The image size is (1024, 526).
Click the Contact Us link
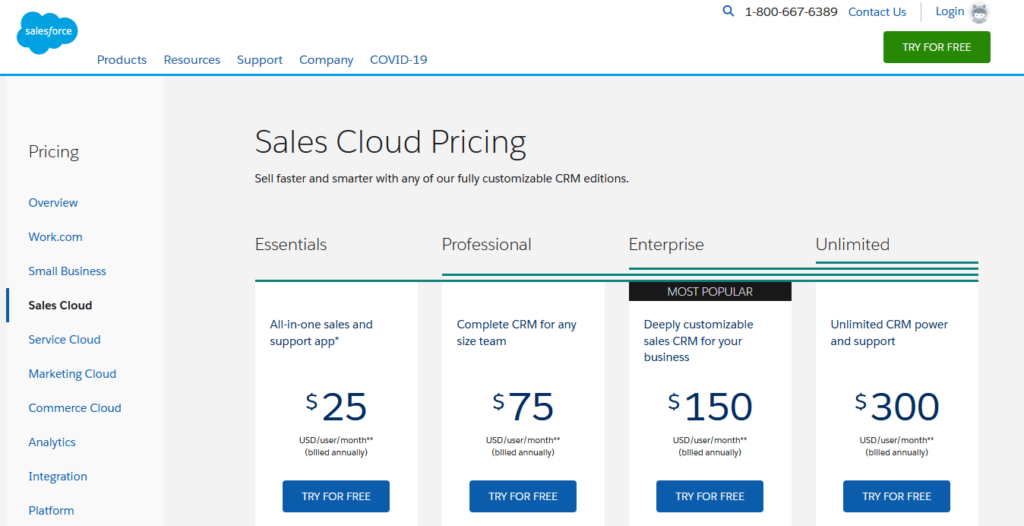tap(877, 12)
